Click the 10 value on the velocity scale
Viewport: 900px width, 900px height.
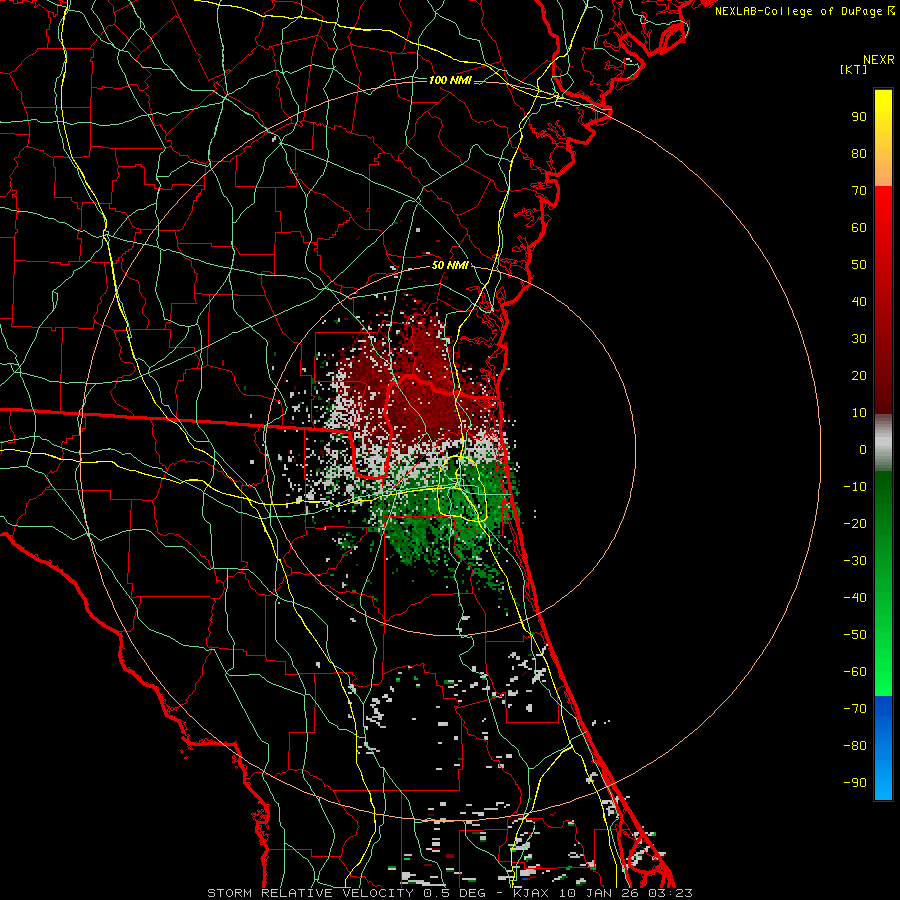[859, 413]
